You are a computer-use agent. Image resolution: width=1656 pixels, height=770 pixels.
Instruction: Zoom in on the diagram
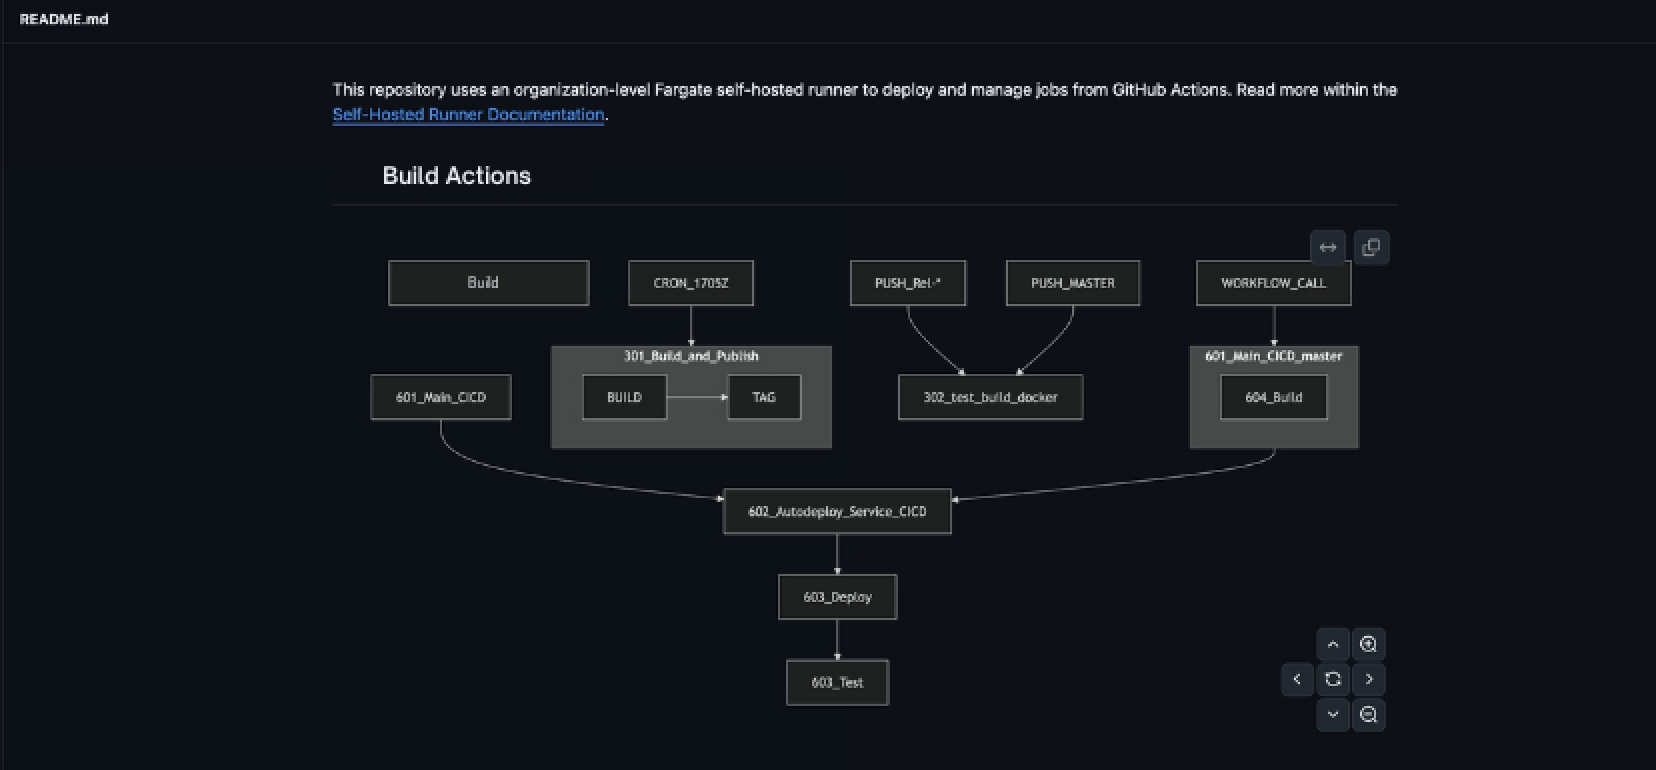1369,644
